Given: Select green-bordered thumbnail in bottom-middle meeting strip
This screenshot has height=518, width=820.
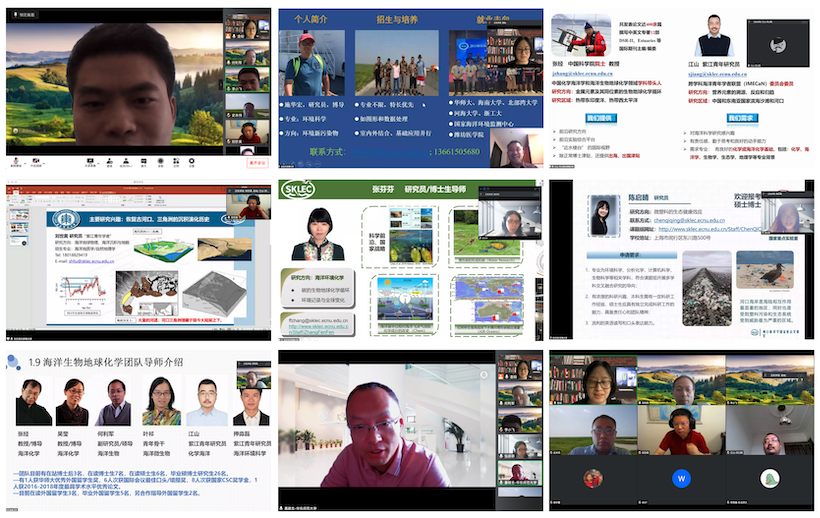Looking at the screenshot, I should (x=520, y=473).
